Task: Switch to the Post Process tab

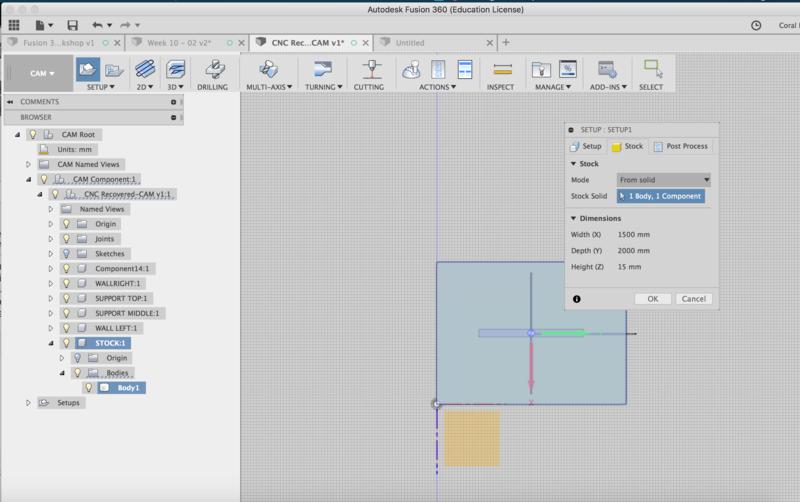Action: (x=681, y=146)
